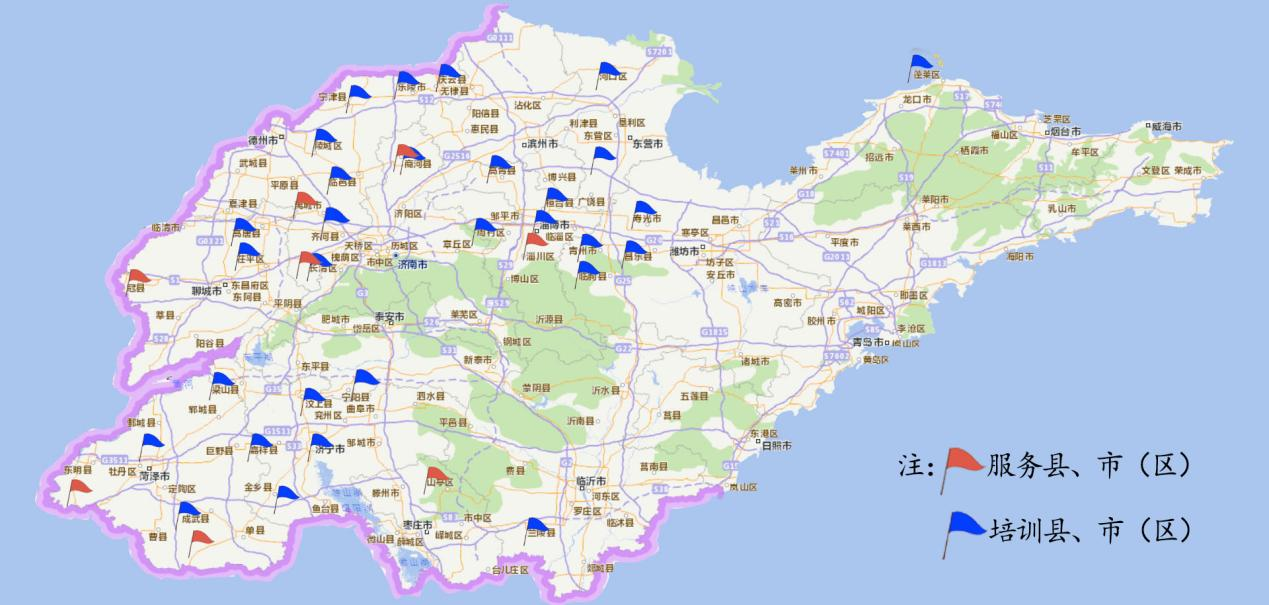Click the 服务县、市（区） legend text
The height and width of the screenshot is (605, 1269).
[1089, 465]
